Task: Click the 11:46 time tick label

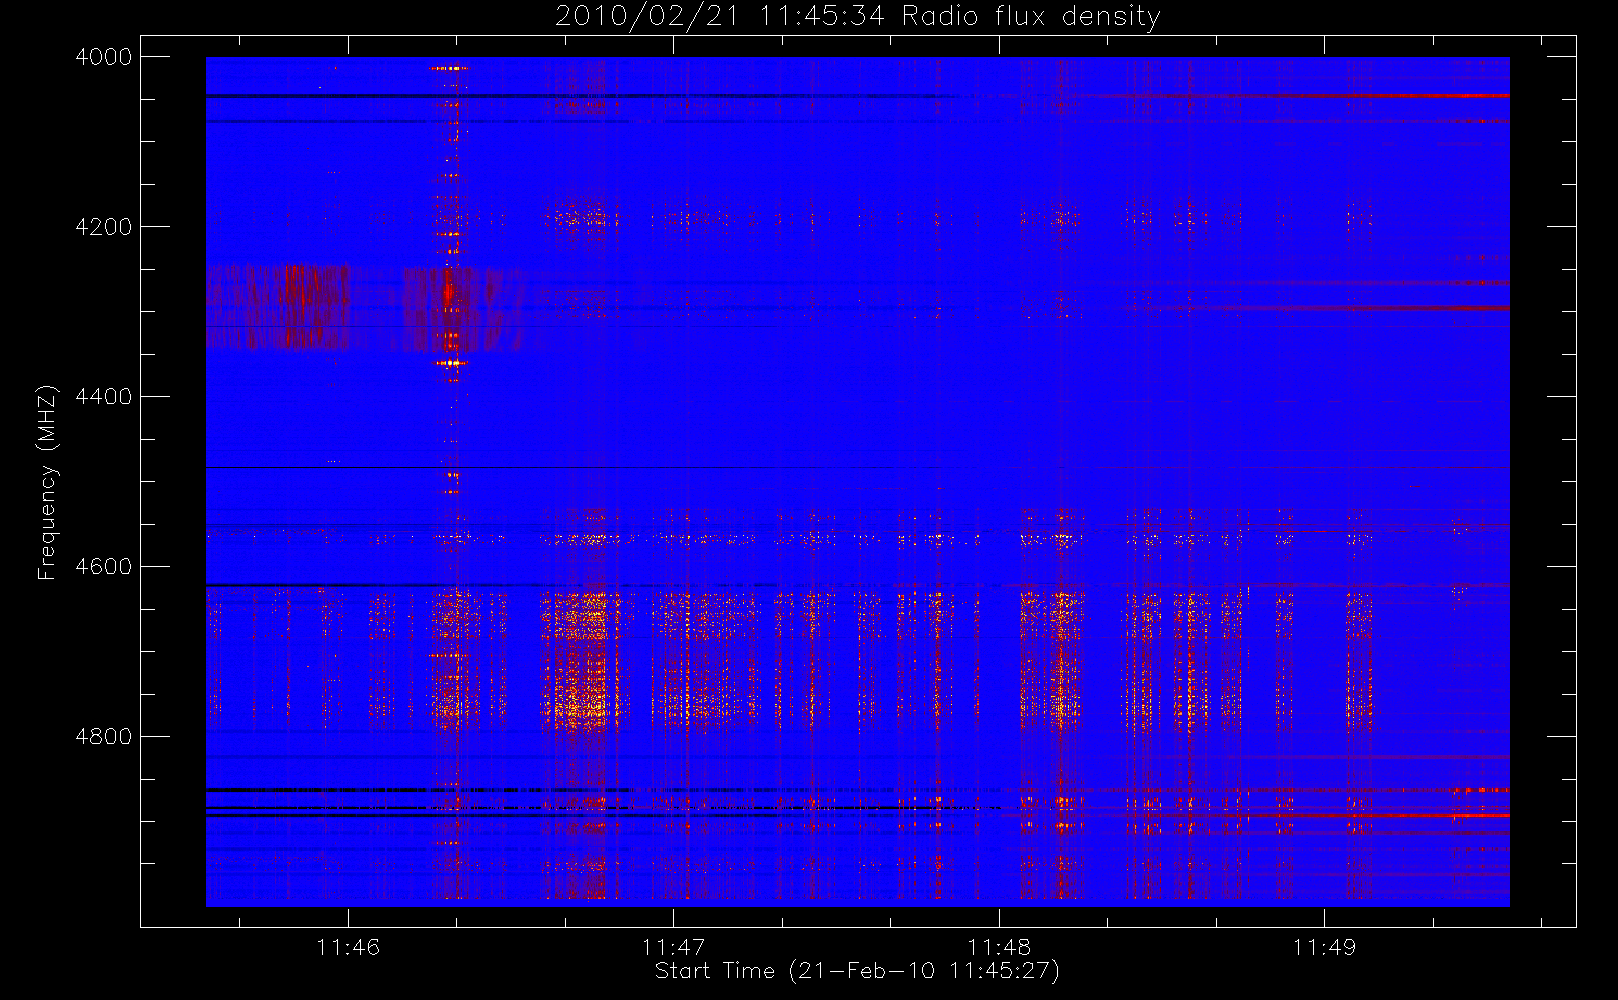Action: point(348,946)
